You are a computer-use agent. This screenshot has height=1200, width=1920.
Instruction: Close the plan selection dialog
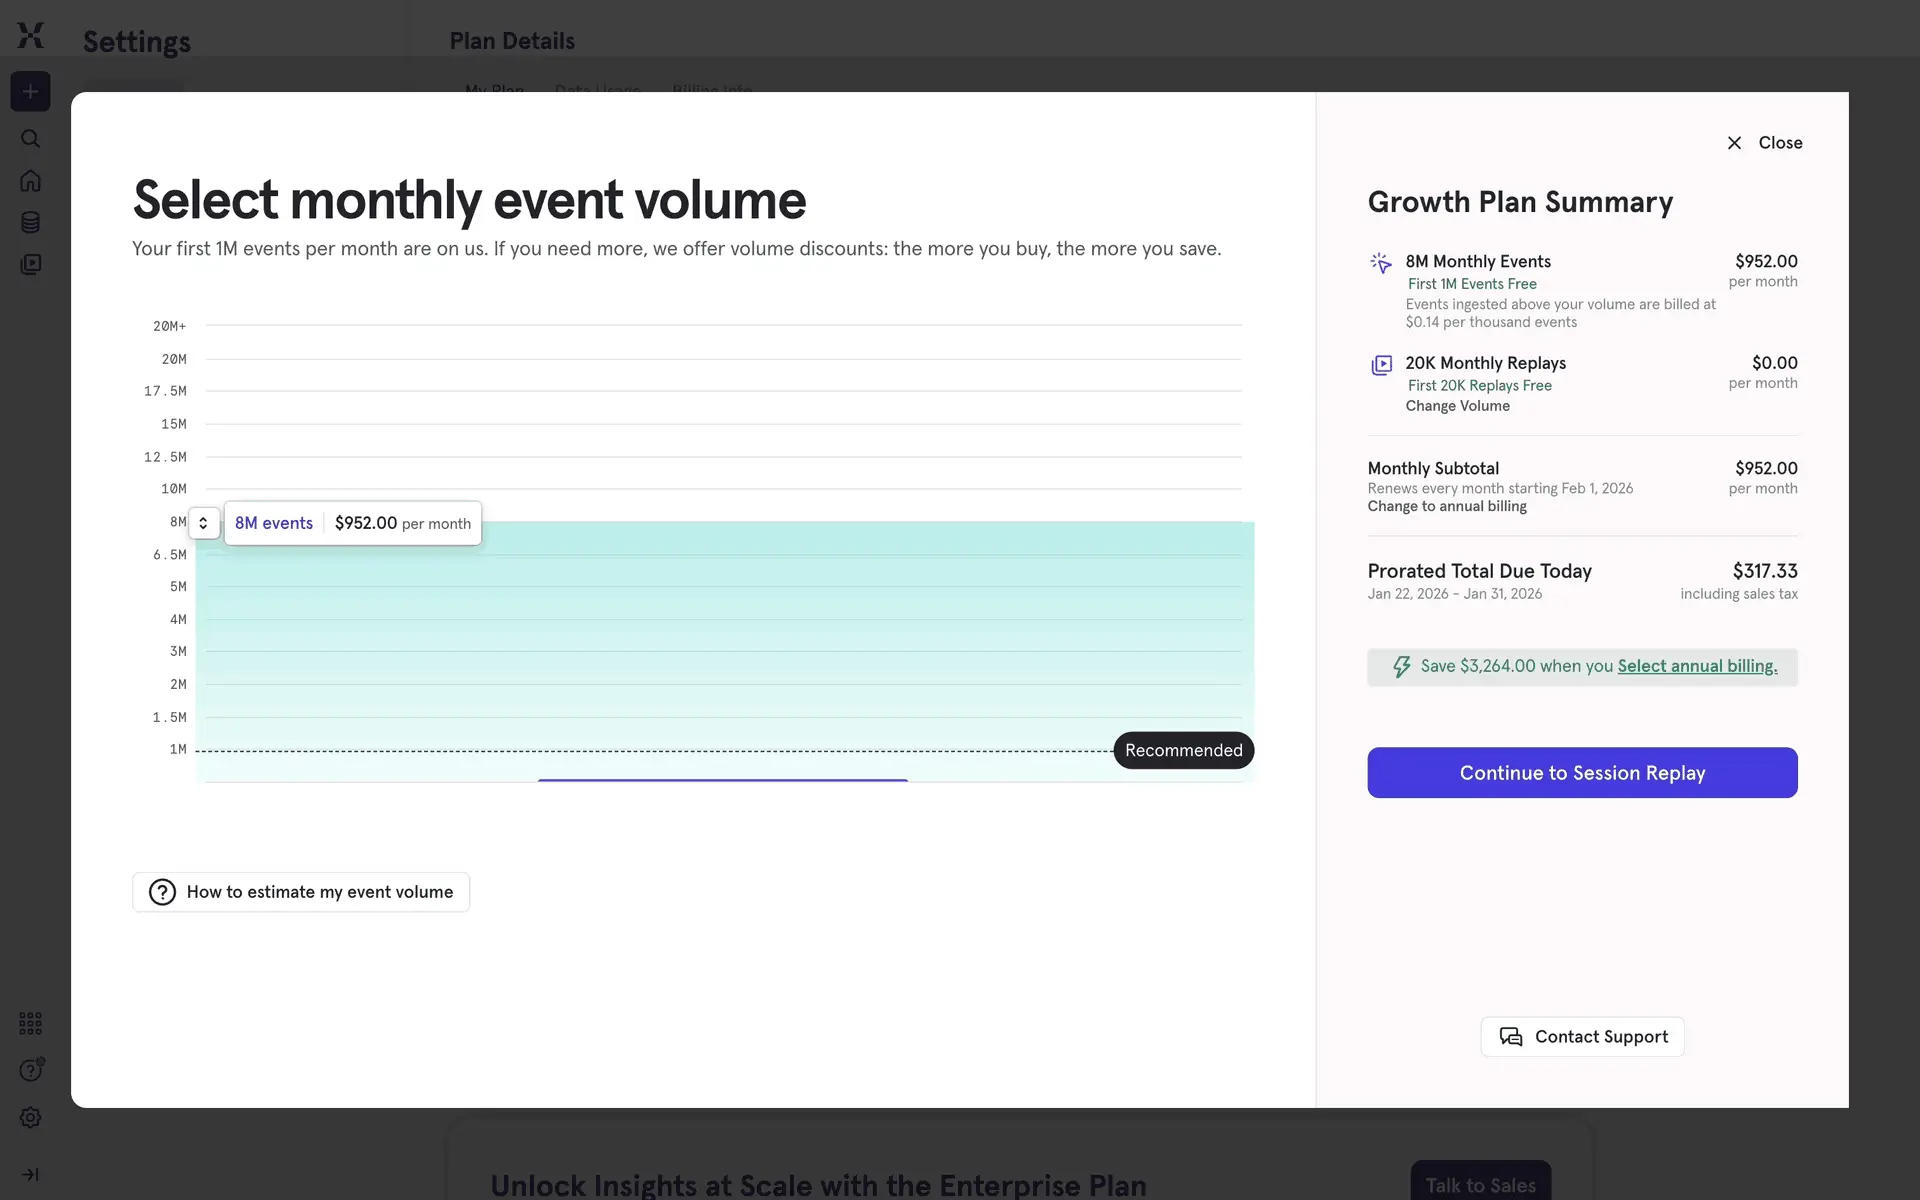point(1765,143)
